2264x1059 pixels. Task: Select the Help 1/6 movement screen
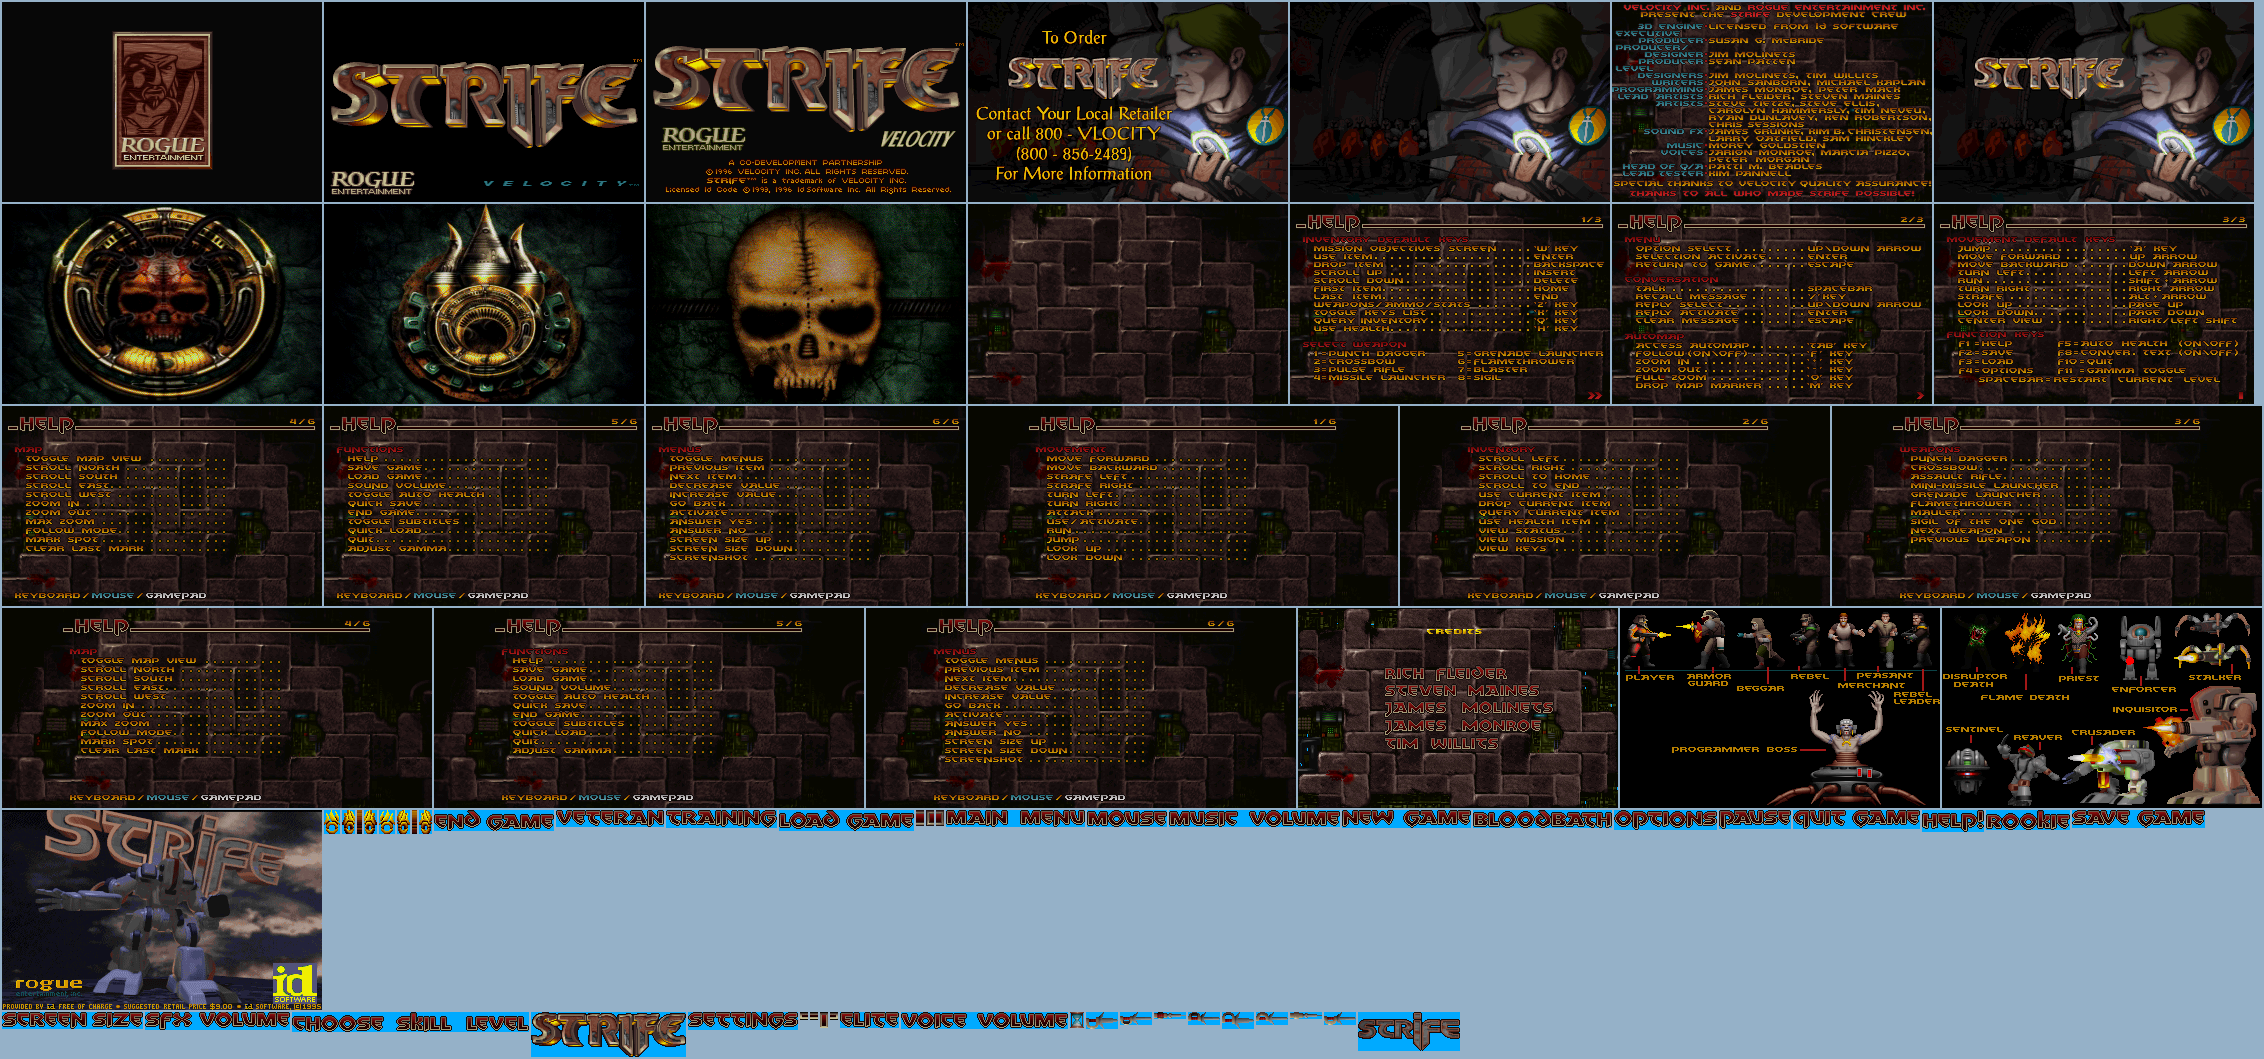pos(1183,505)
